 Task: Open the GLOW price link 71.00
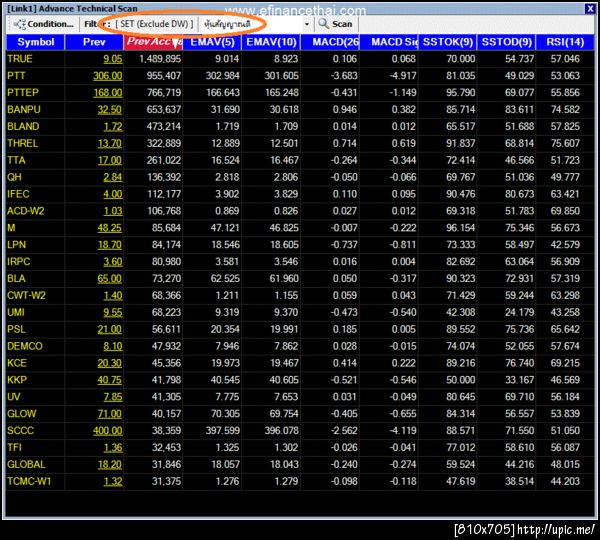point(109,414)
